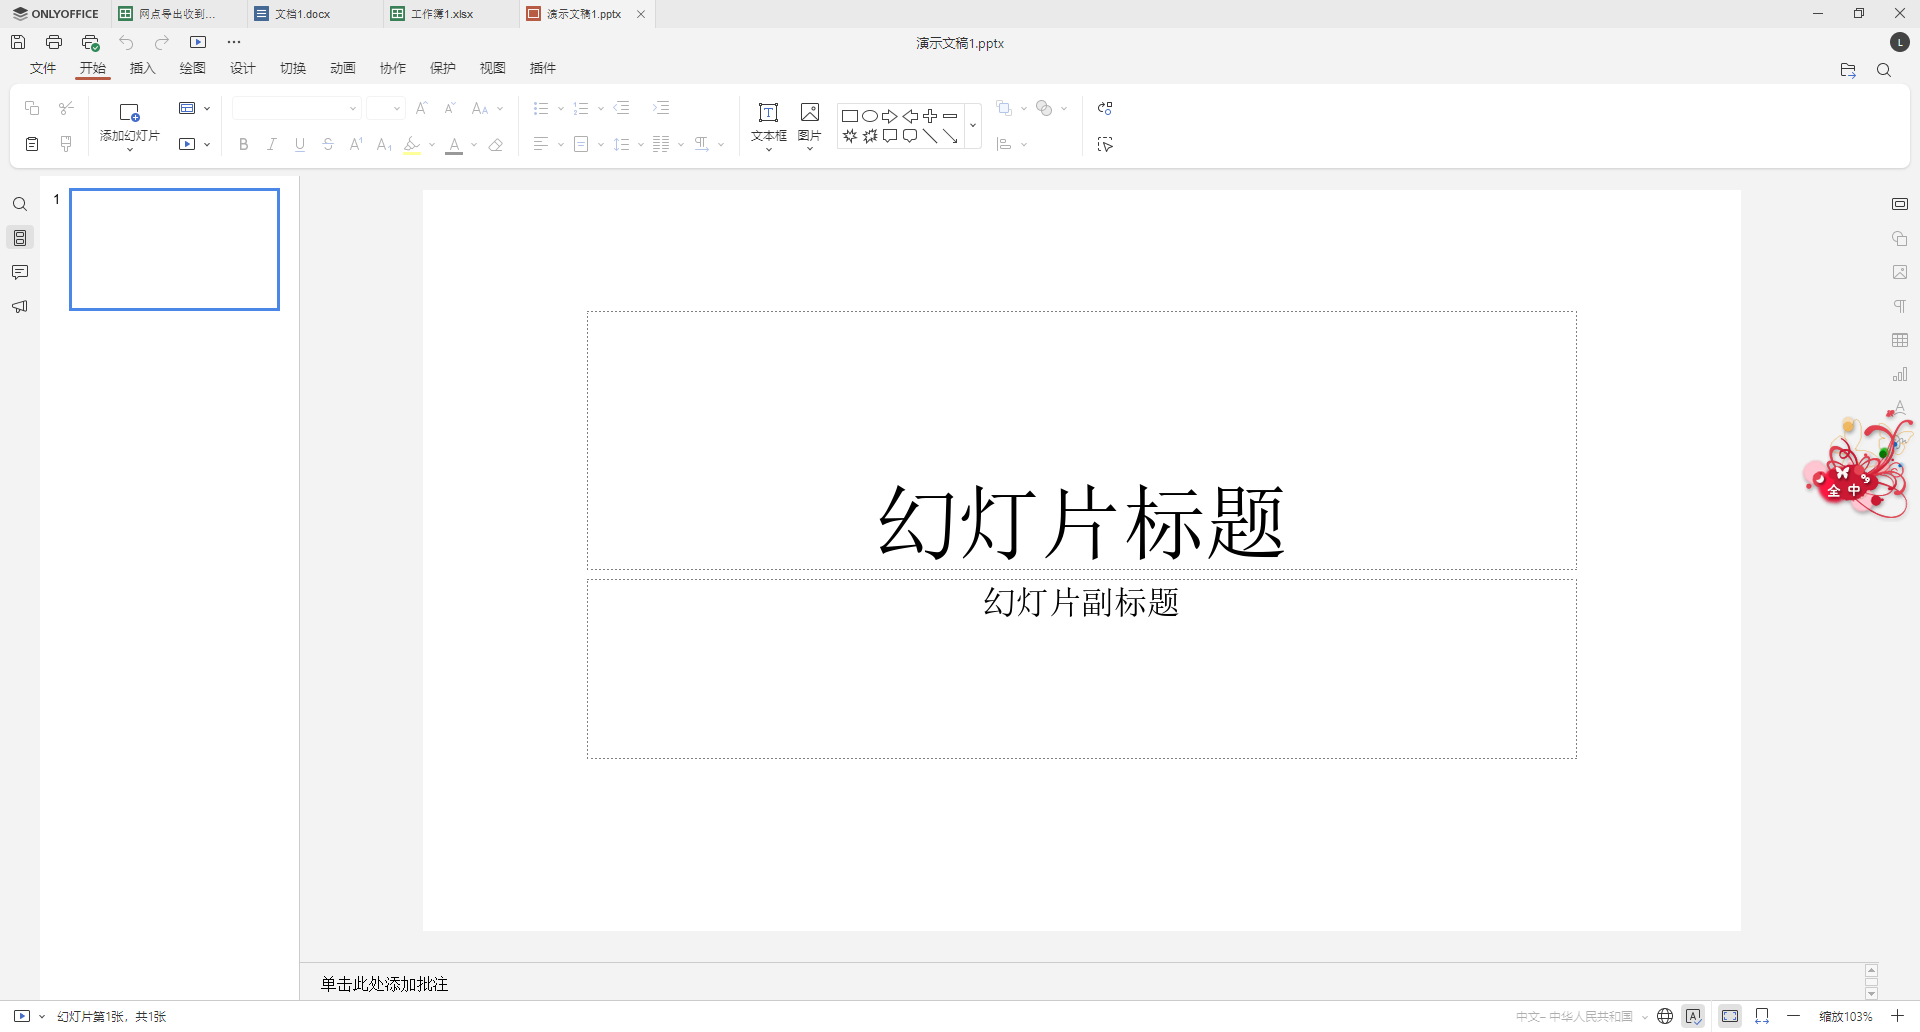This screenshot has width=1920, height=1032.
Task: Expand the shapes gallery dropdown arrow
Action: pos(973,126)
